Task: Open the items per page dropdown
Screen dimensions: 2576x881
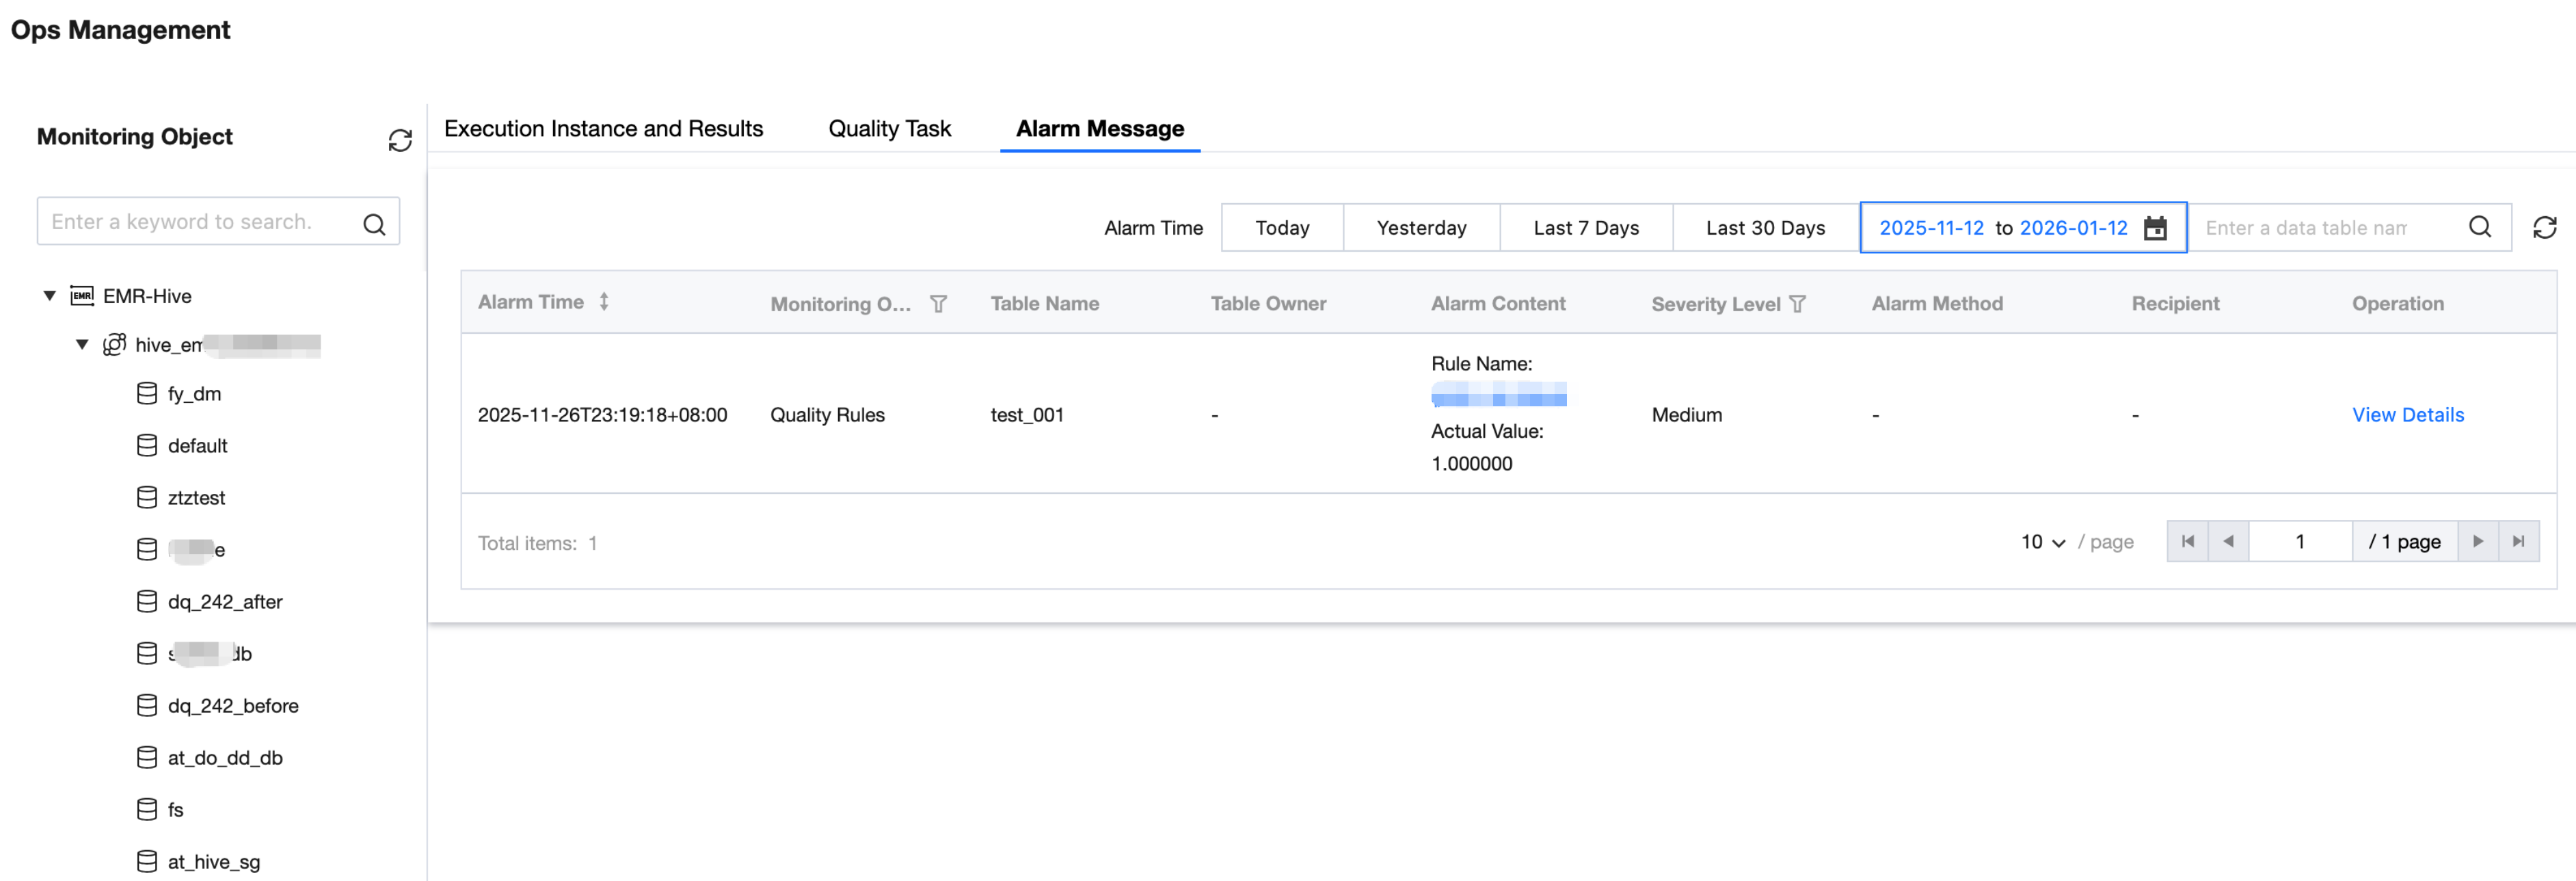Action: (x=2042, y=542)
